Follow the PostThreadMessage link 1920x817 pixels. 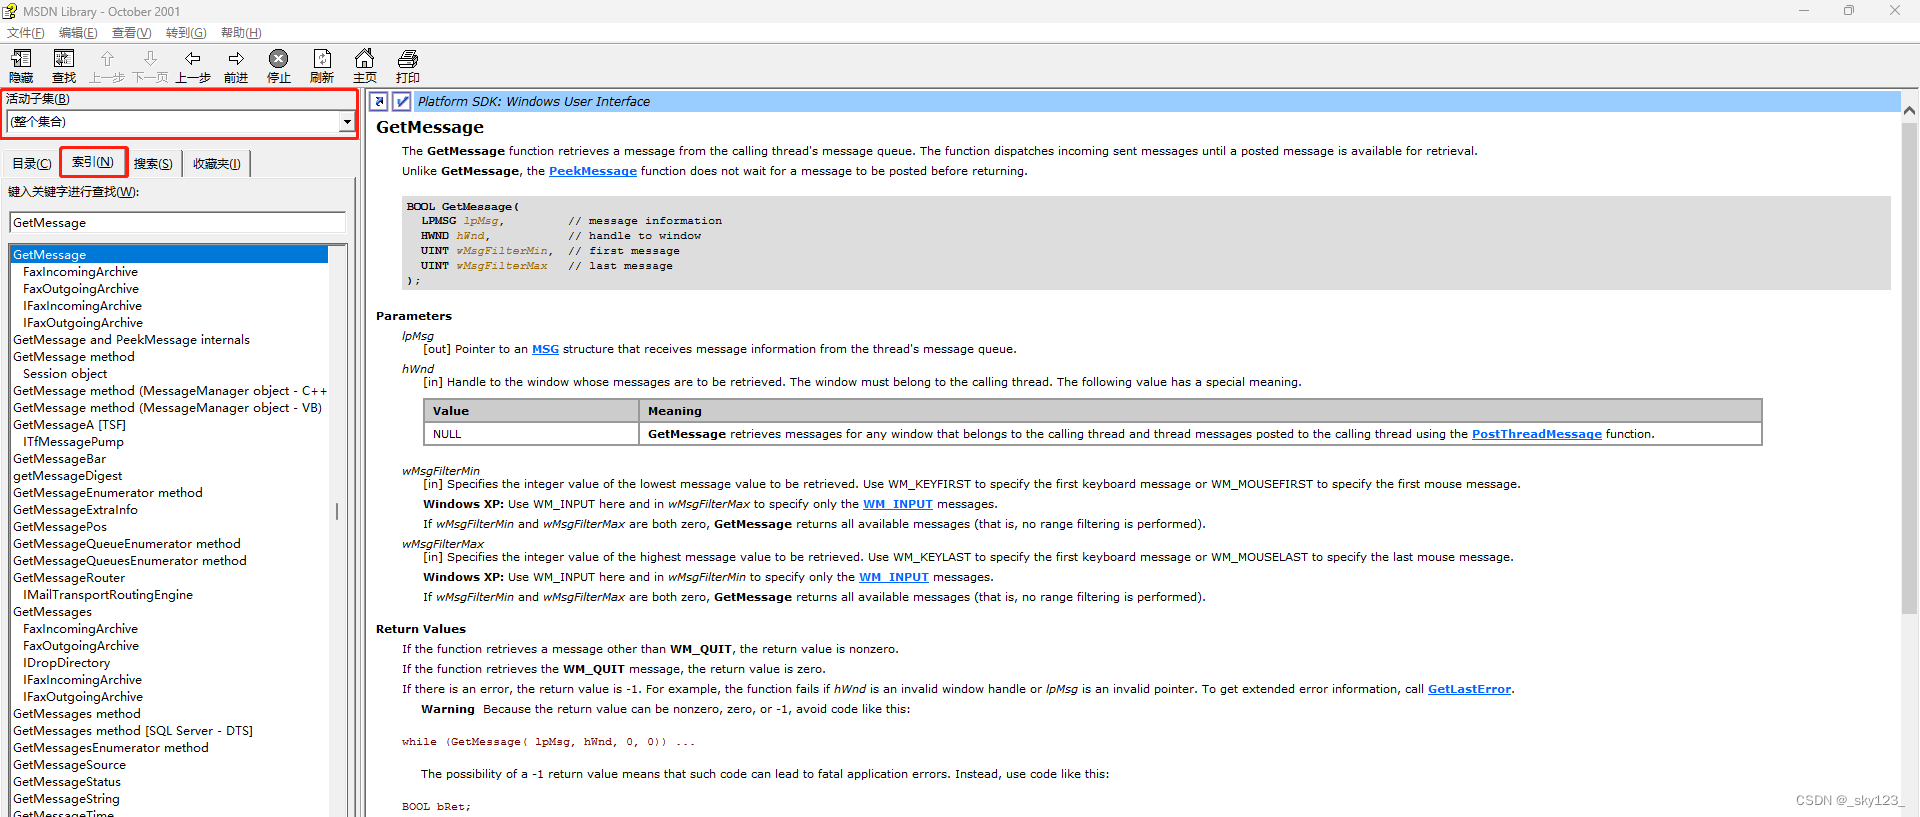pyautogui.click(x=1536, y=434)
